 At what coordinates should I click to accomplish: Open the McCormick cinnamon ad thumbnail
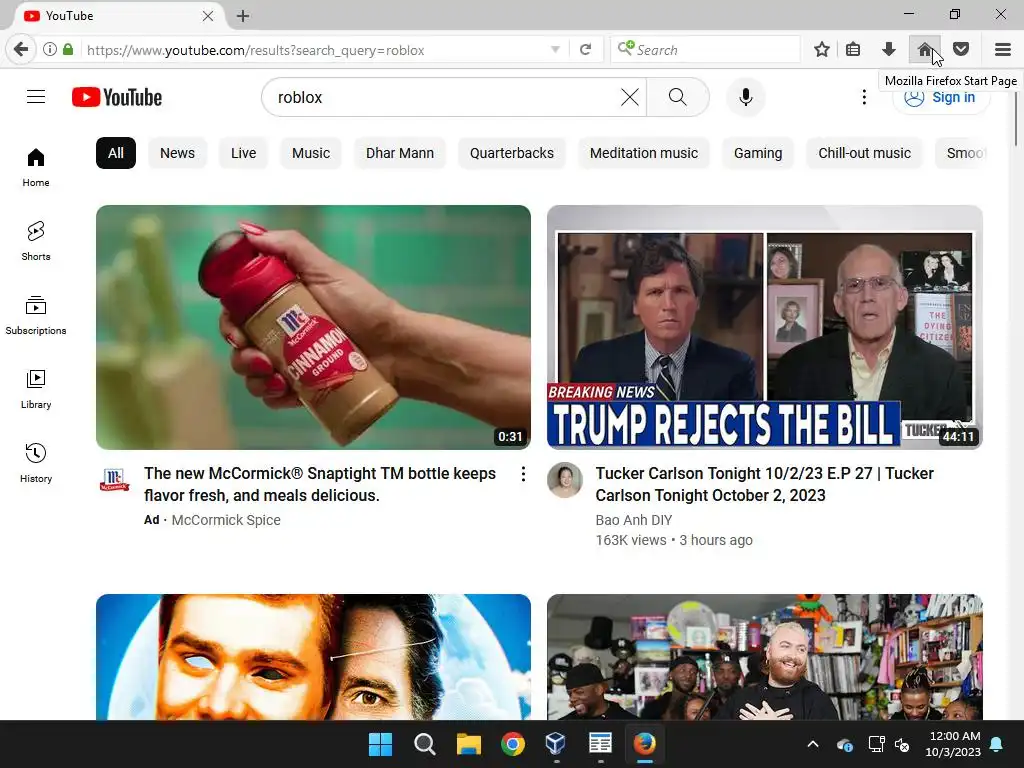(313, 327)
